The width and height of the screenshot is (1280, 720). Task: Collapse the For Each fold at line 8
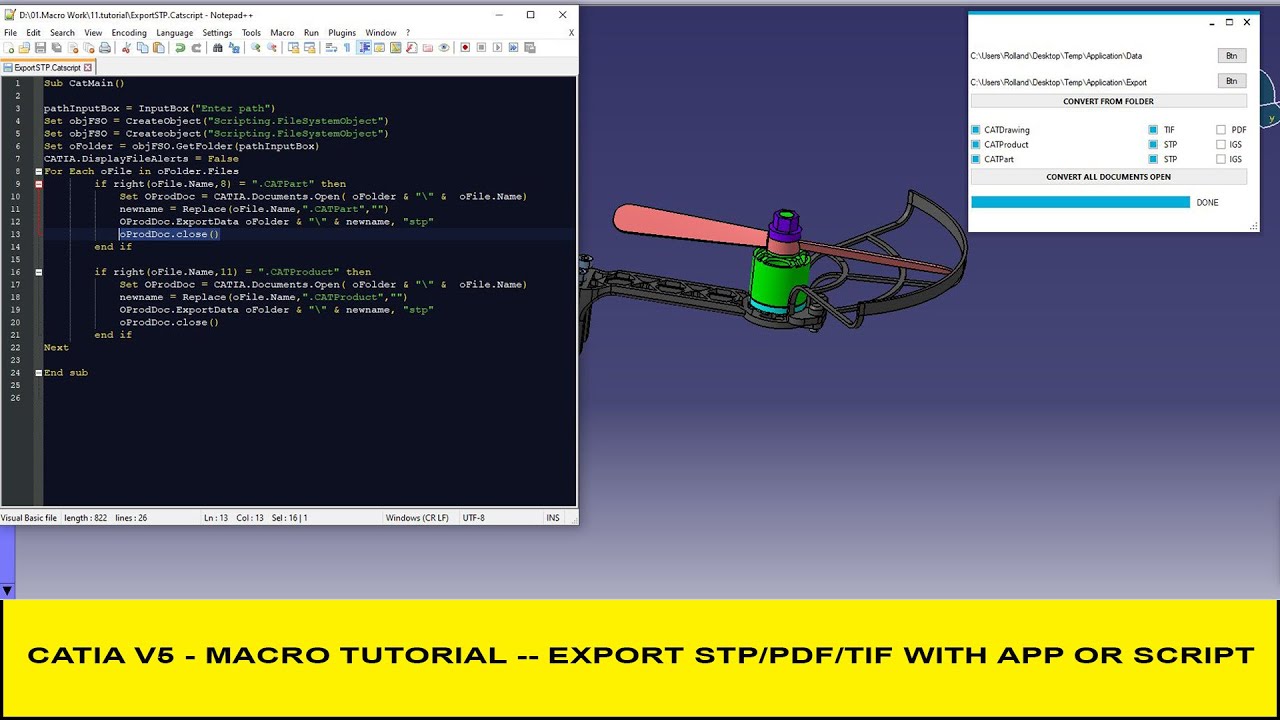[39, 171]
